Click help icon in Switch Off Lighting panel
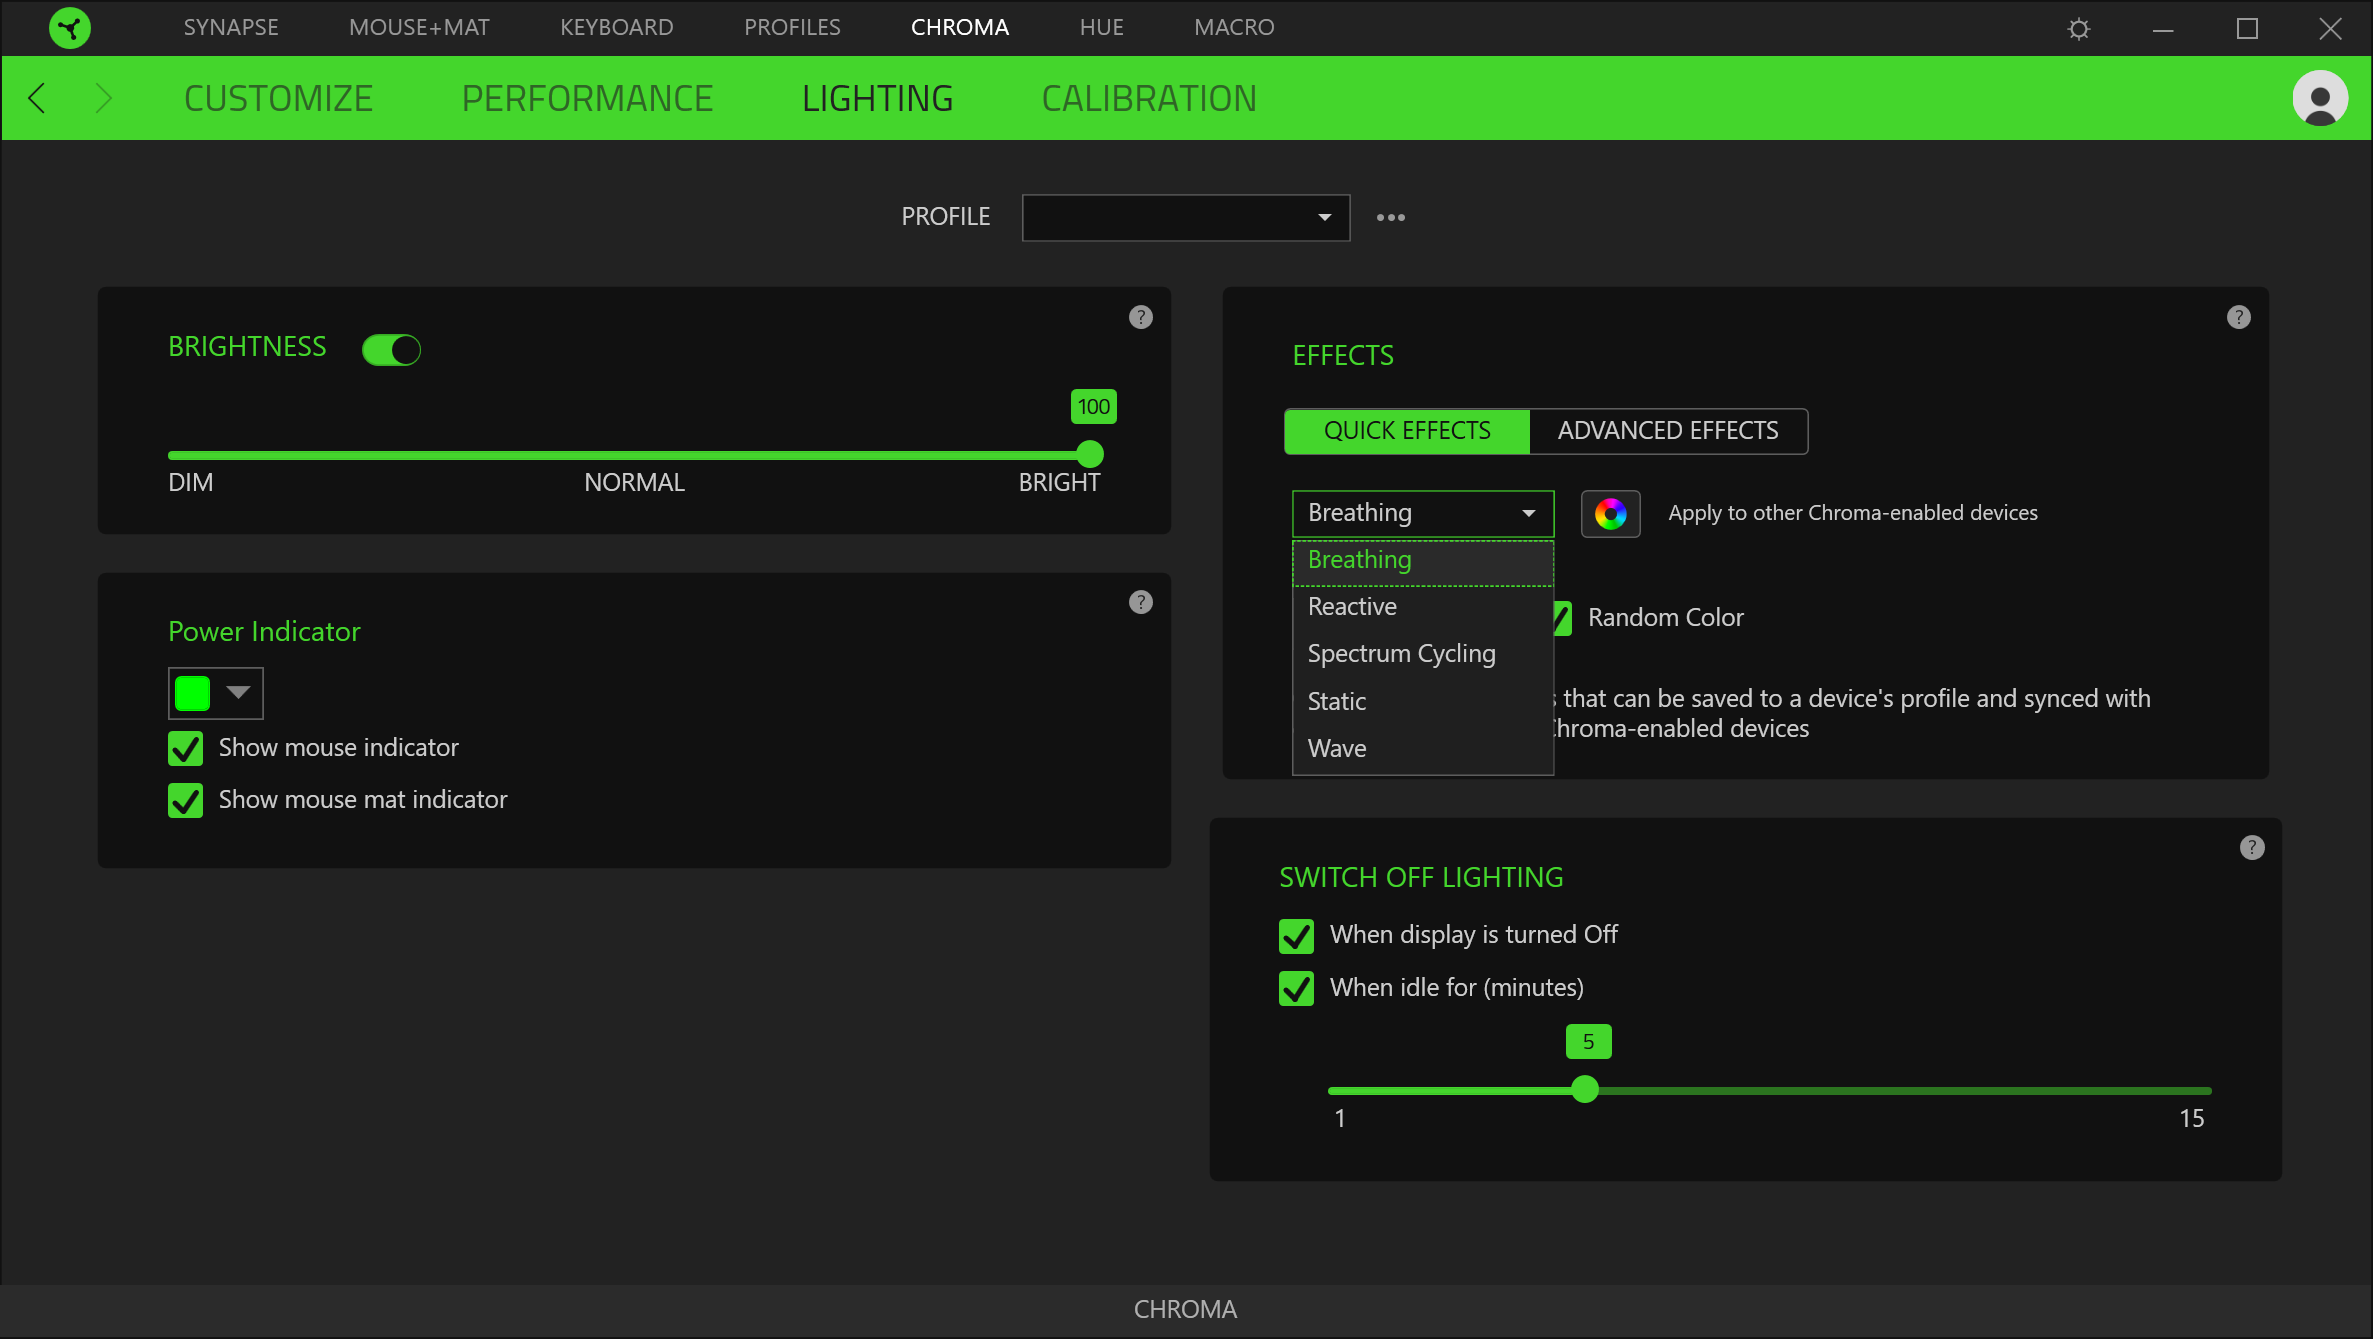The image size is (2373, 1339). click(2252, 847)
